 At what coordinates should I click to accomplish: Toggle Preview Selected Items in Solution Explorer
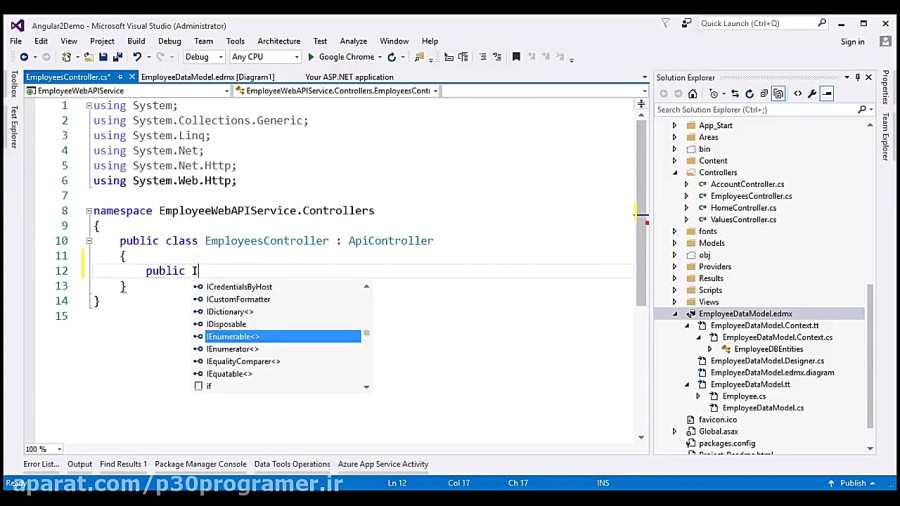tap(827, 94)
